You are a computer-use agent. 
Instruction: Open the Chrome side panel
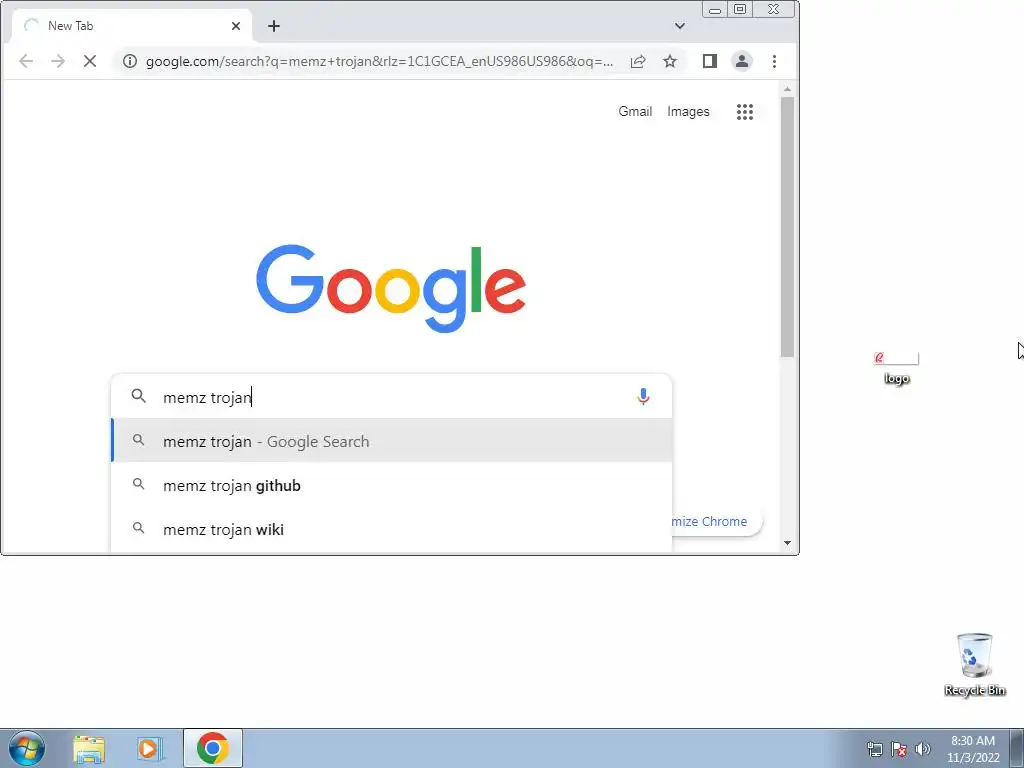click(710, 61)
